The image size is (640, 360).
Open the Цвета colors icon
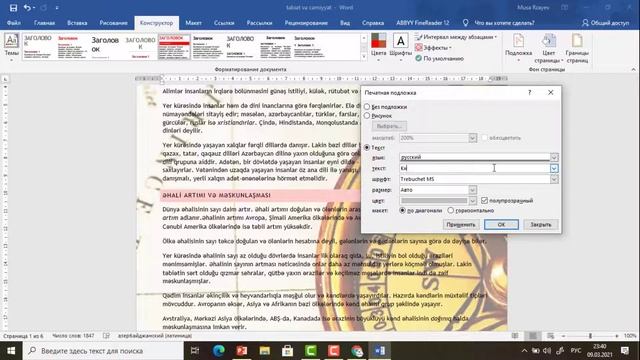point(378,47)
